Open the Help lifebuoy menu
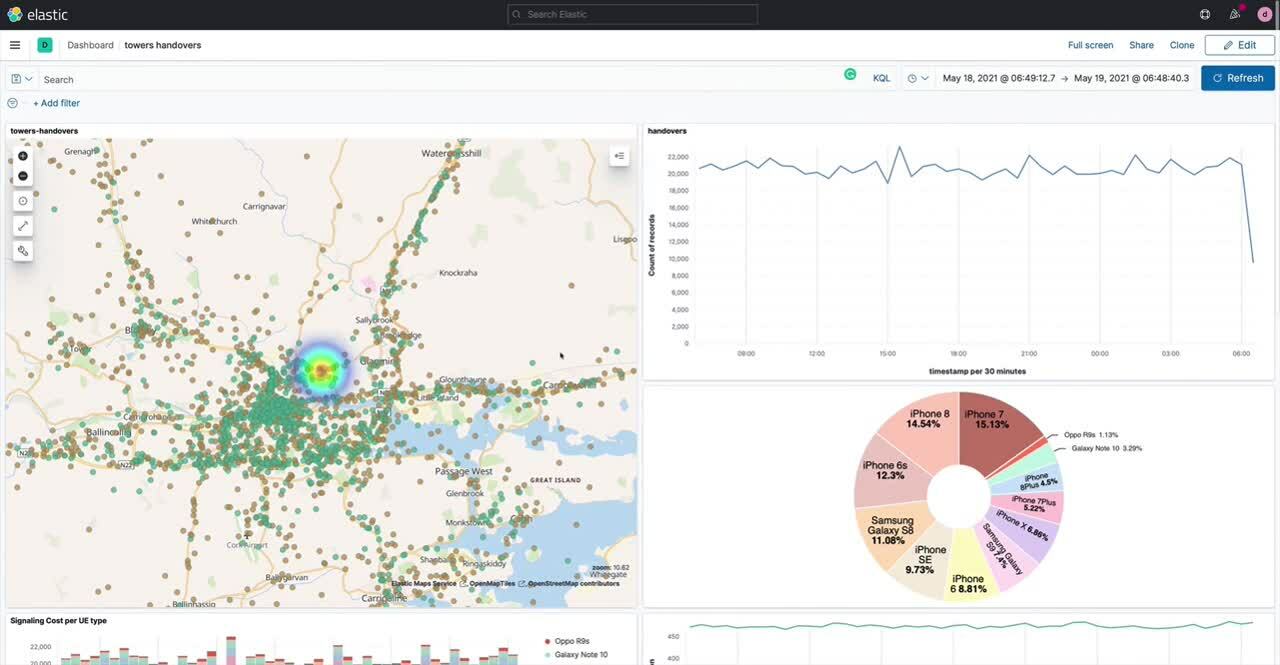Screen dimensions: 1280x665 1205,14
